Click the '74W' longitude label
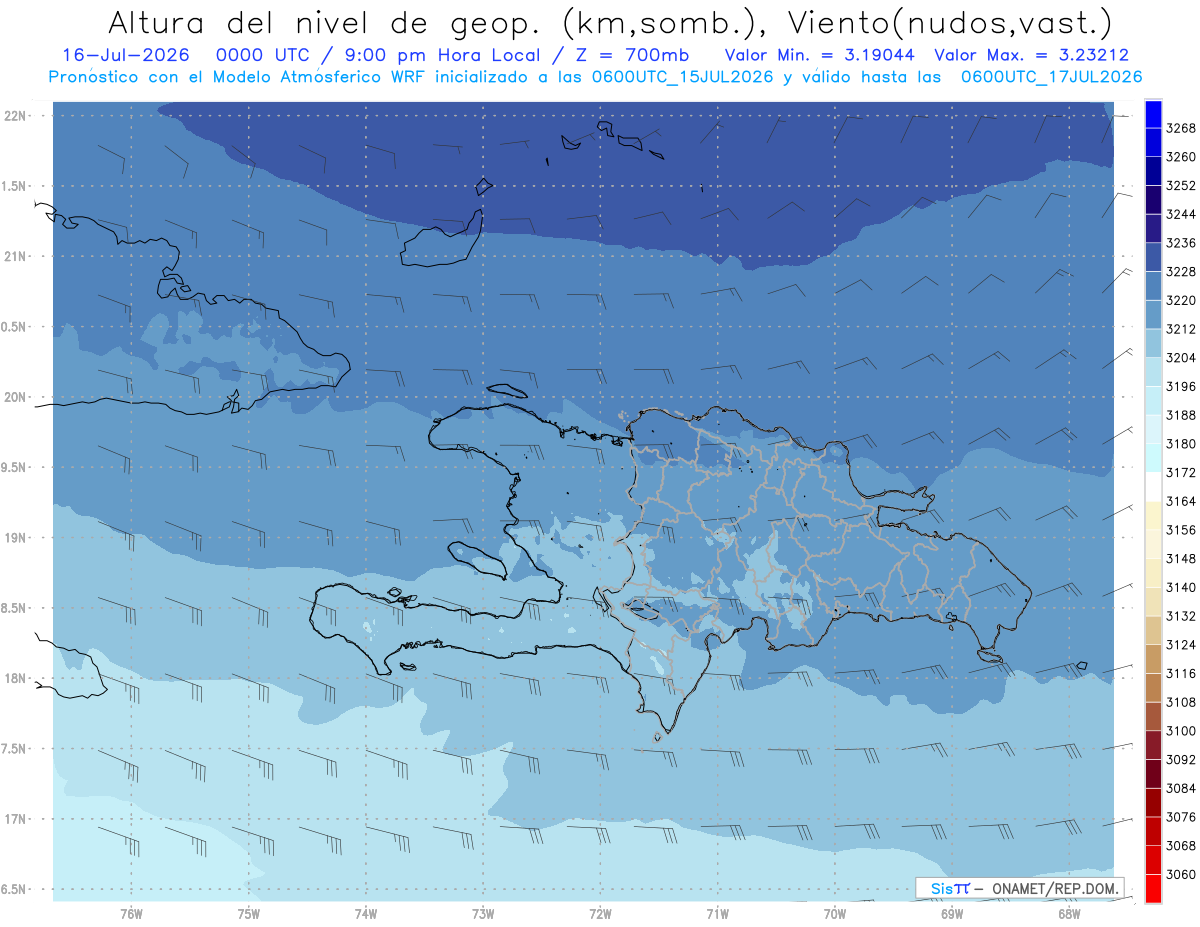This screenshot has width=1200, height=927. point(366,914)
